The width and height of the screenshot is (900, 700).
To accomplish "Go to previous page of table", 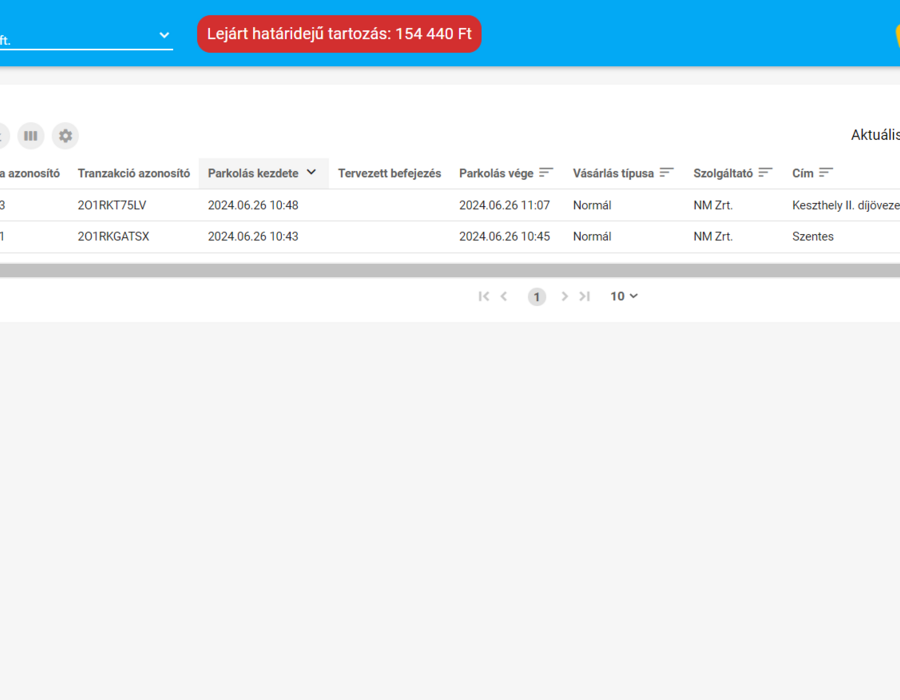I will coord(504,296).
